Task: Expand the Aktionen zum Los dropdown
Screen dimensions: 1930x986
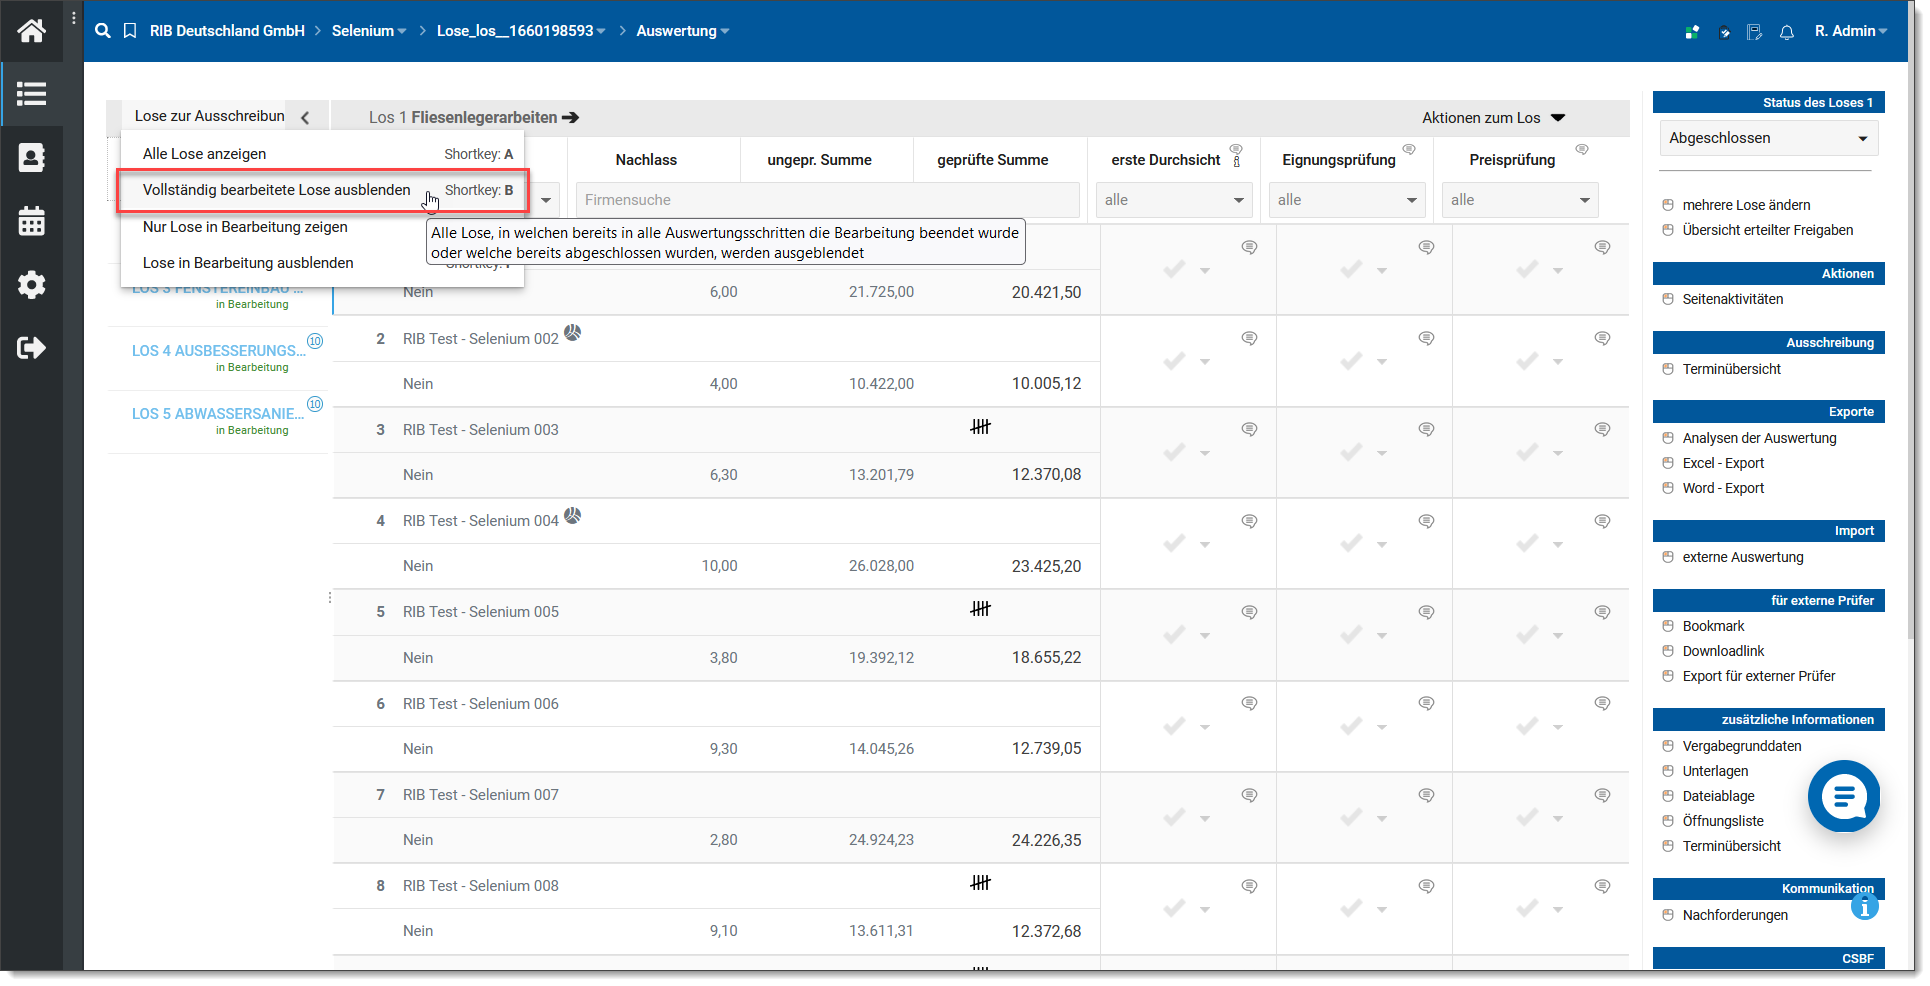Action: click(x=1494, y=118)
